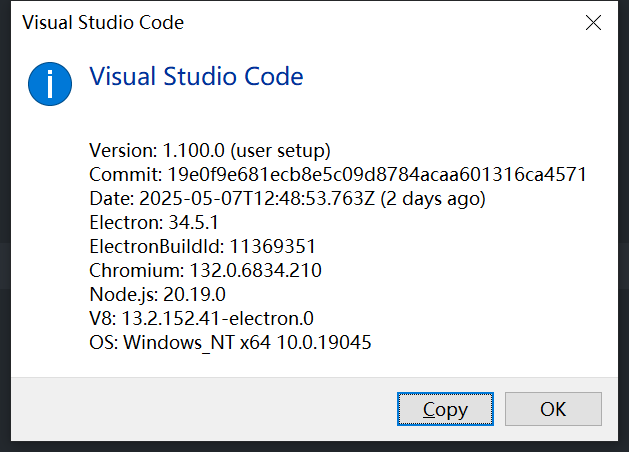The image size is (629, 452).
Task: Click the Visual Studio Code title bar text
Action: coord(103,22)
